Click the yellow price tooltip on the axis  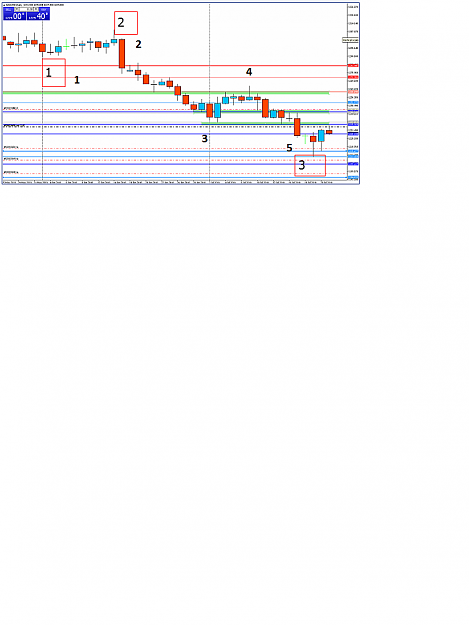pos(350,40)
